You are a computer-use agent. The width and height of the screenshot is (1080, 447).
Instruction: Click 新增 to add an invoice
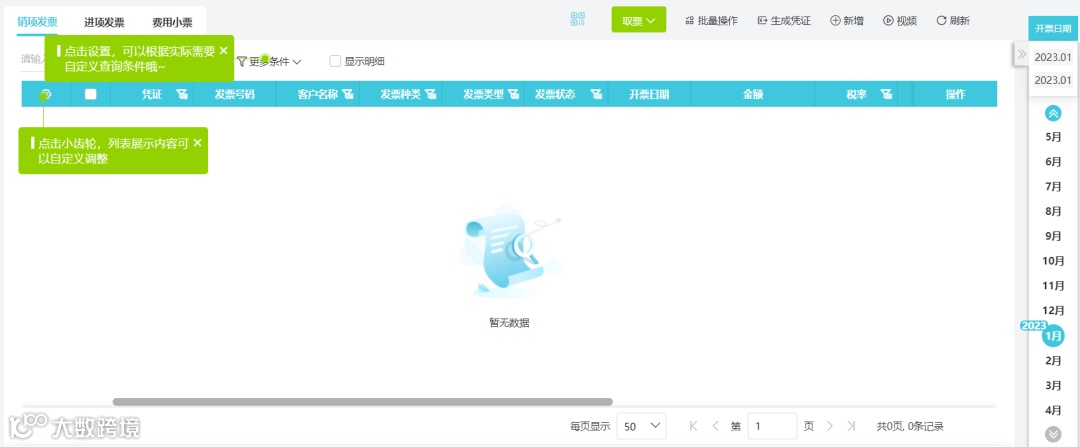coord(847,21)
